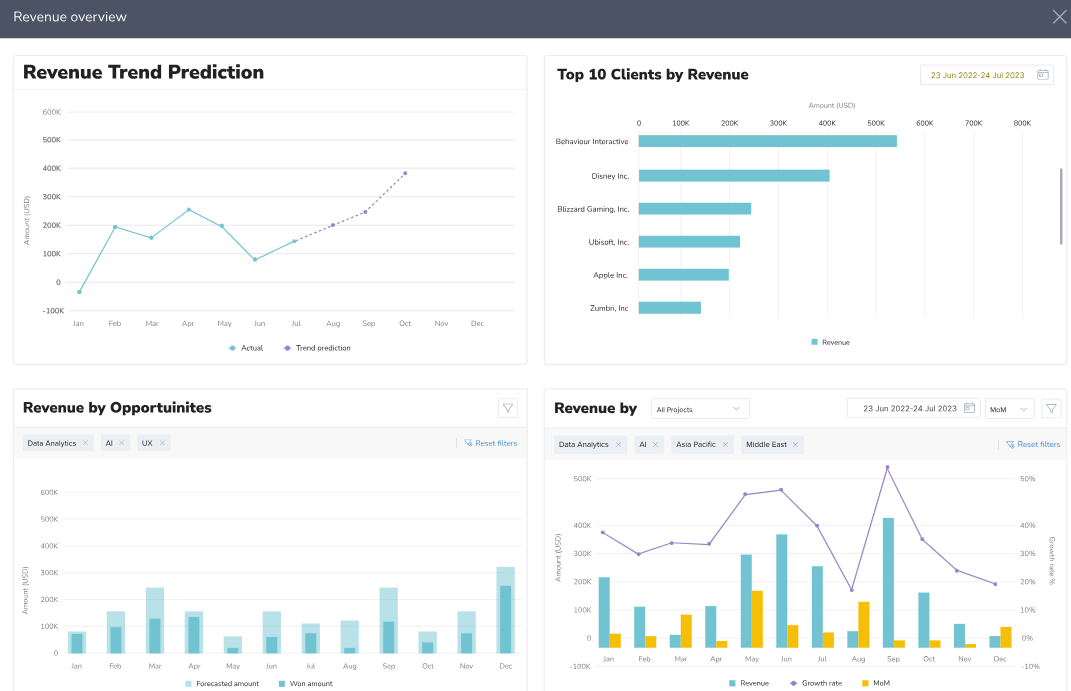This screenshot has width=1071, height=691.
Task: Open the filter funnel in Revenue by Opportuinites
Action: click(507, 408)
